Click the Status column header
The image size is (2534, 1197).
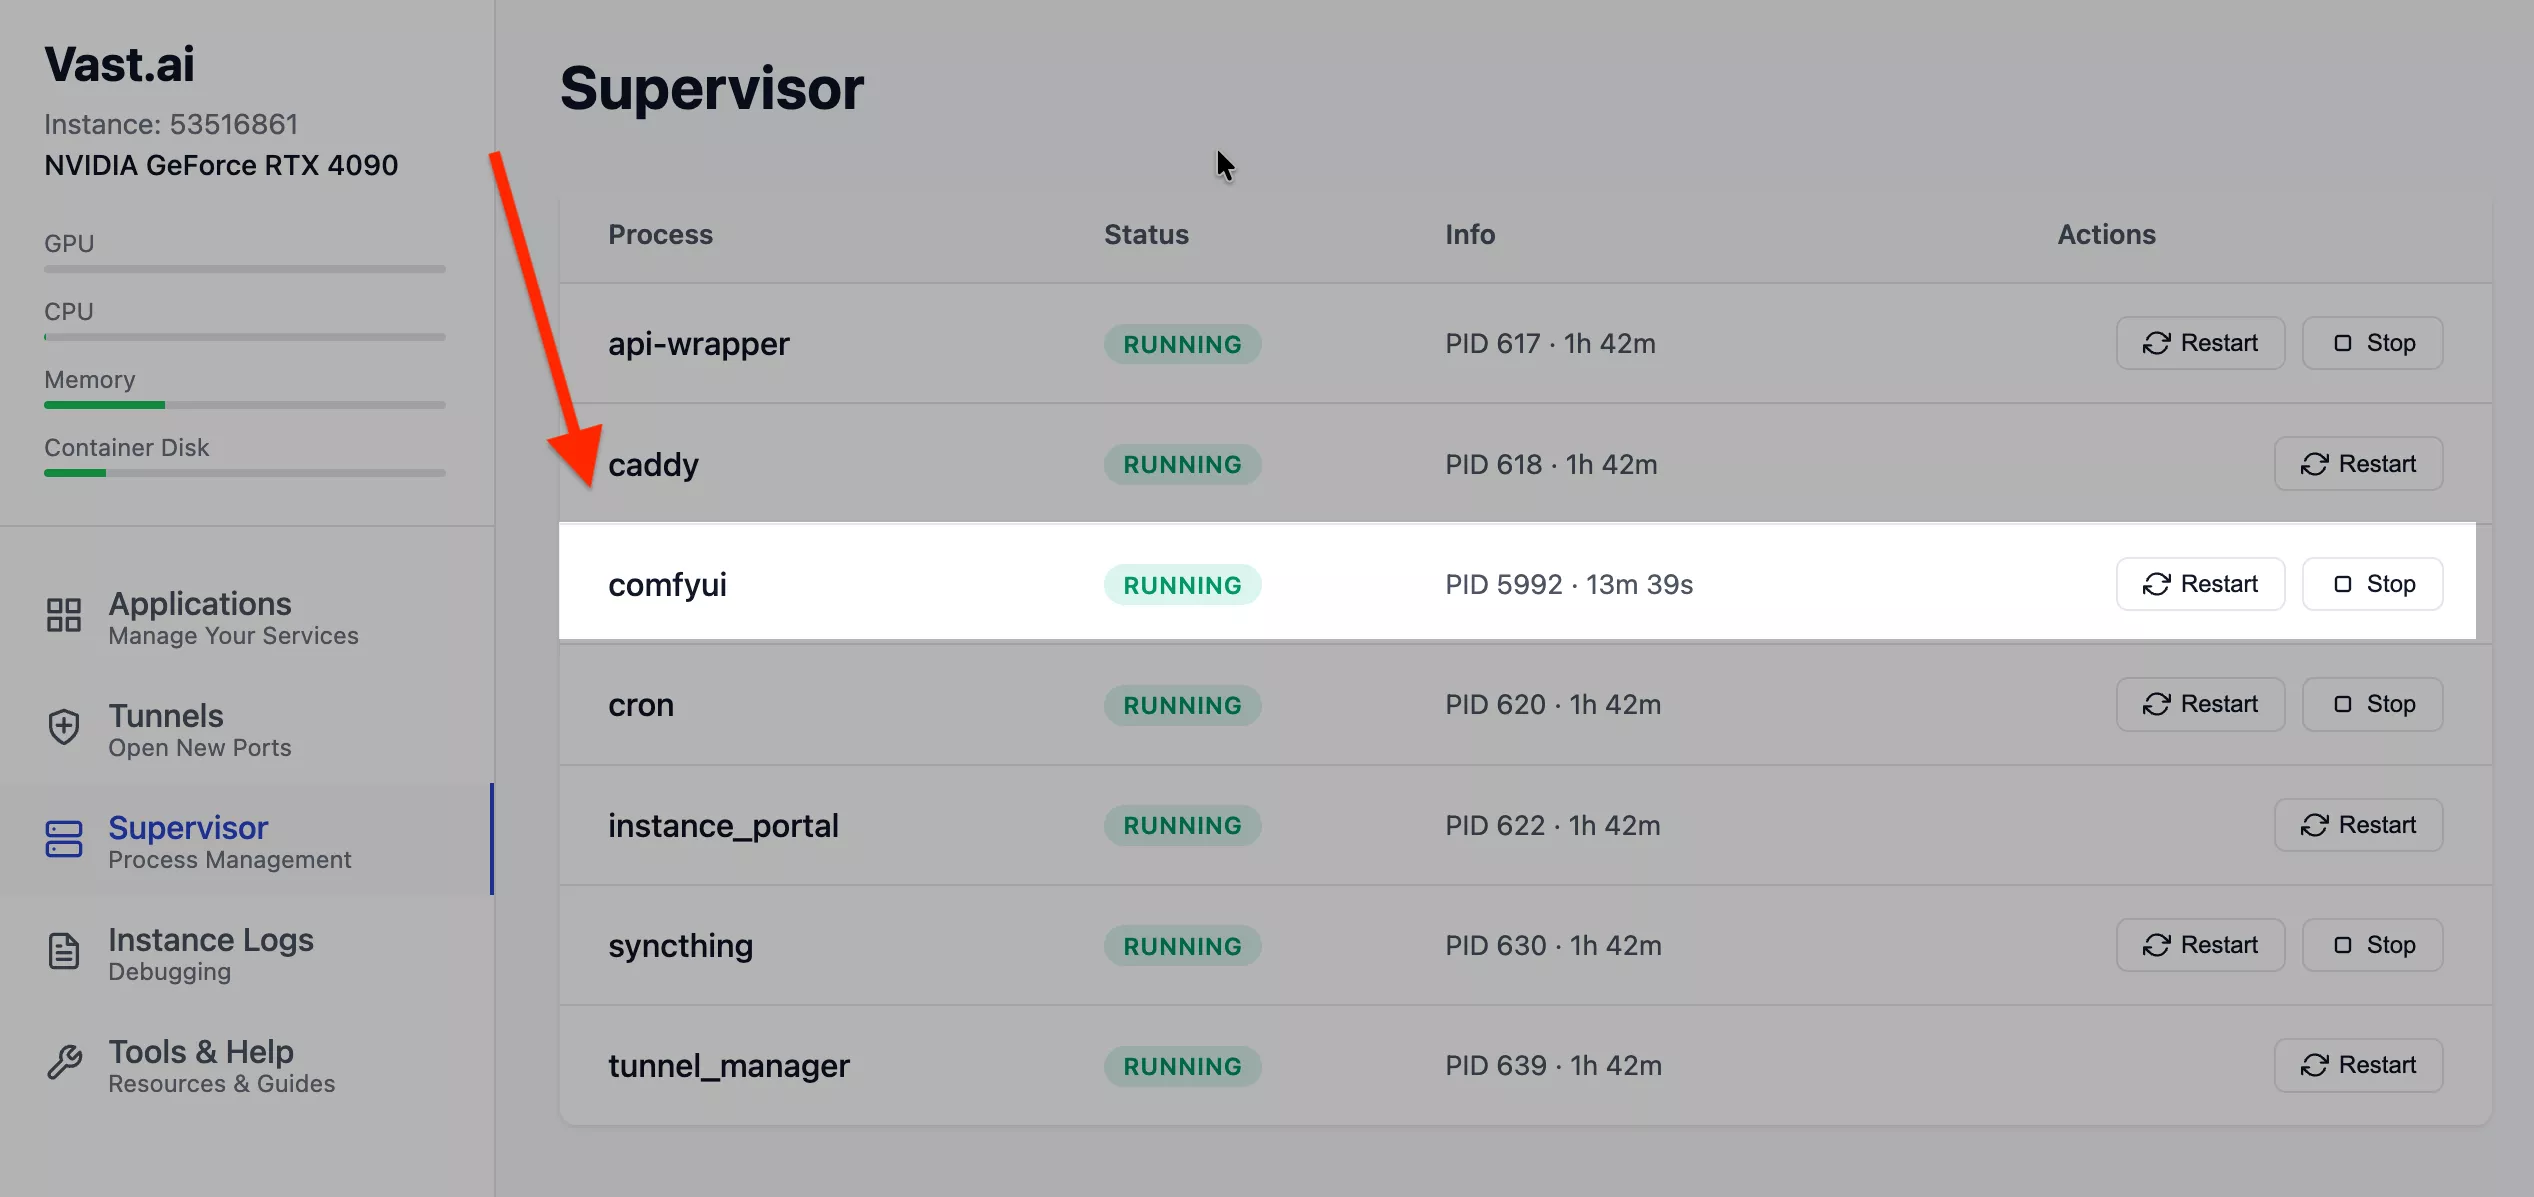click(1146, 234)
